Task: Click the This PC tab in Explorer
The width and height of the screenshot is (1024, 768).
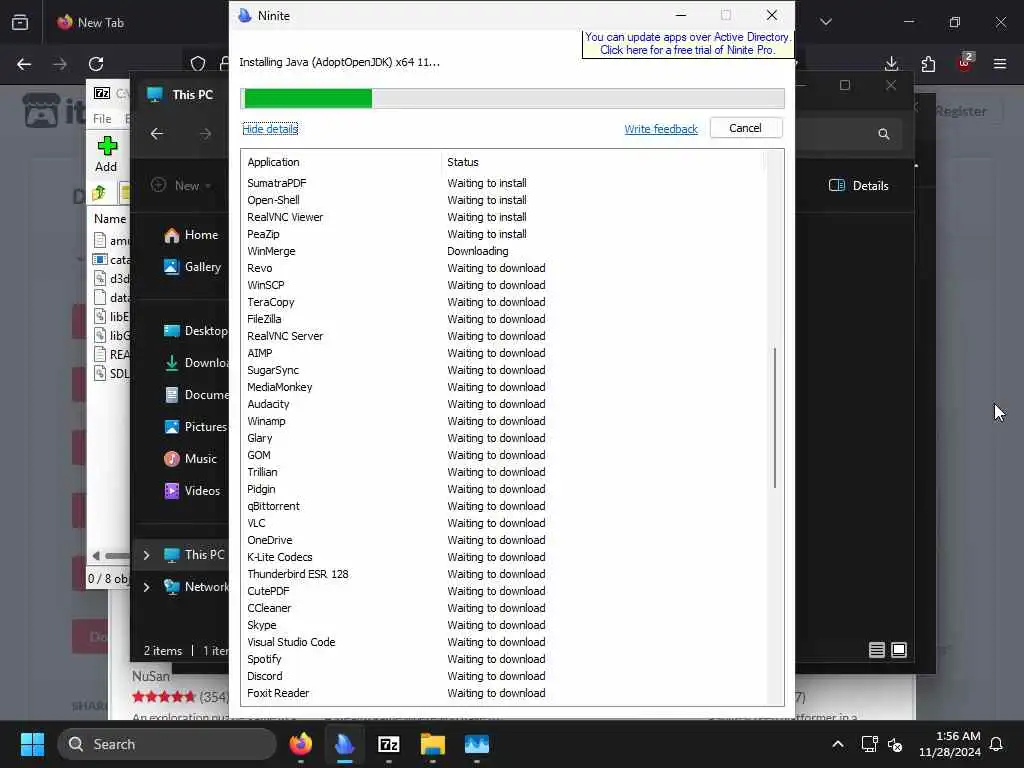Action: point(181,95)
